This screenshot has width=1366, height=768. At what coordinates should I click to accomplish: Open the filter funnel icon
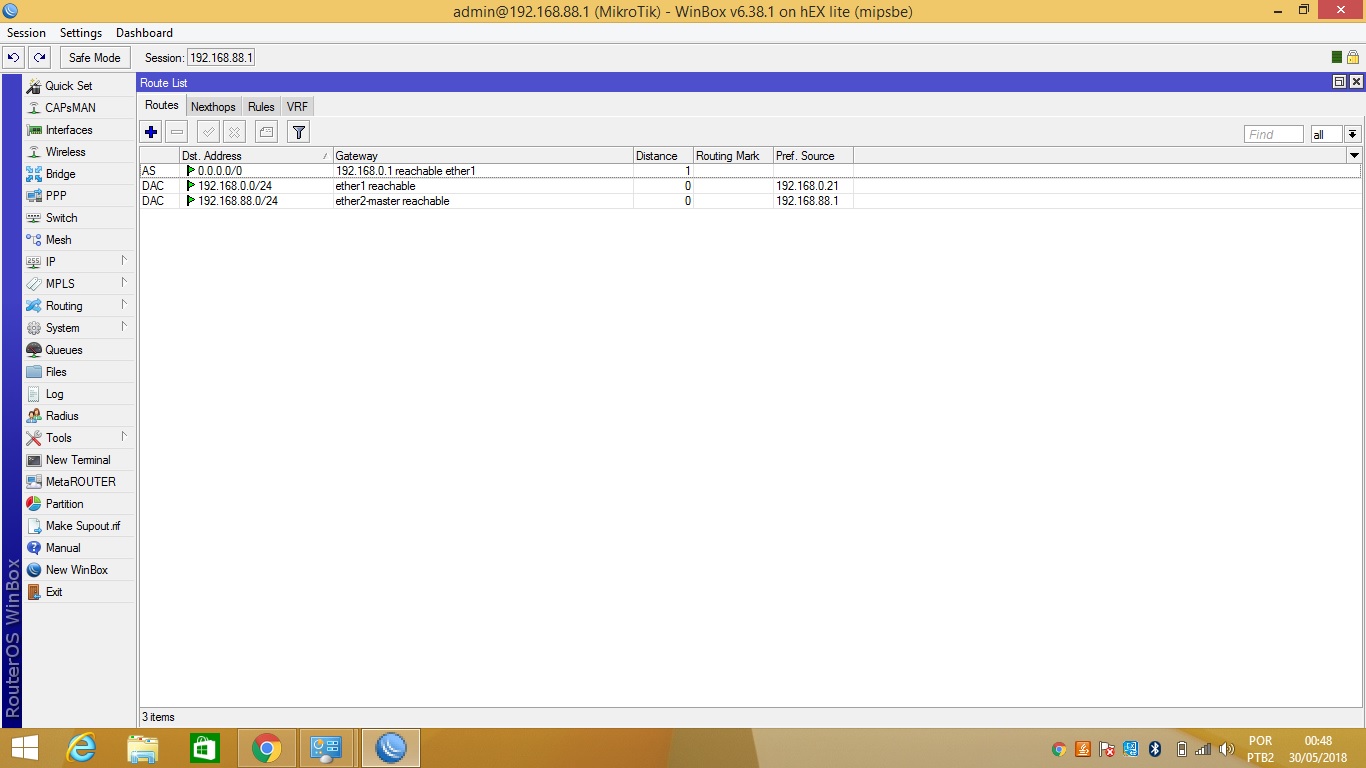[x=298, y=132]
